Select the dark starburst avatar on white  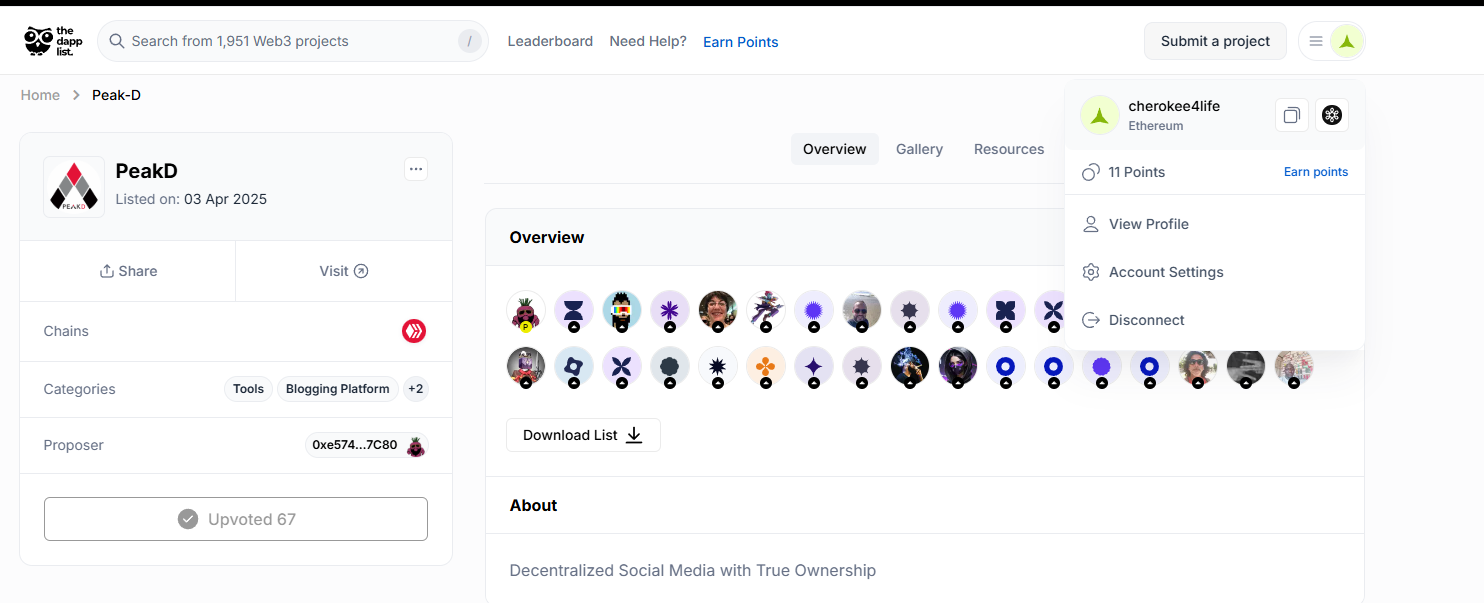718,367
